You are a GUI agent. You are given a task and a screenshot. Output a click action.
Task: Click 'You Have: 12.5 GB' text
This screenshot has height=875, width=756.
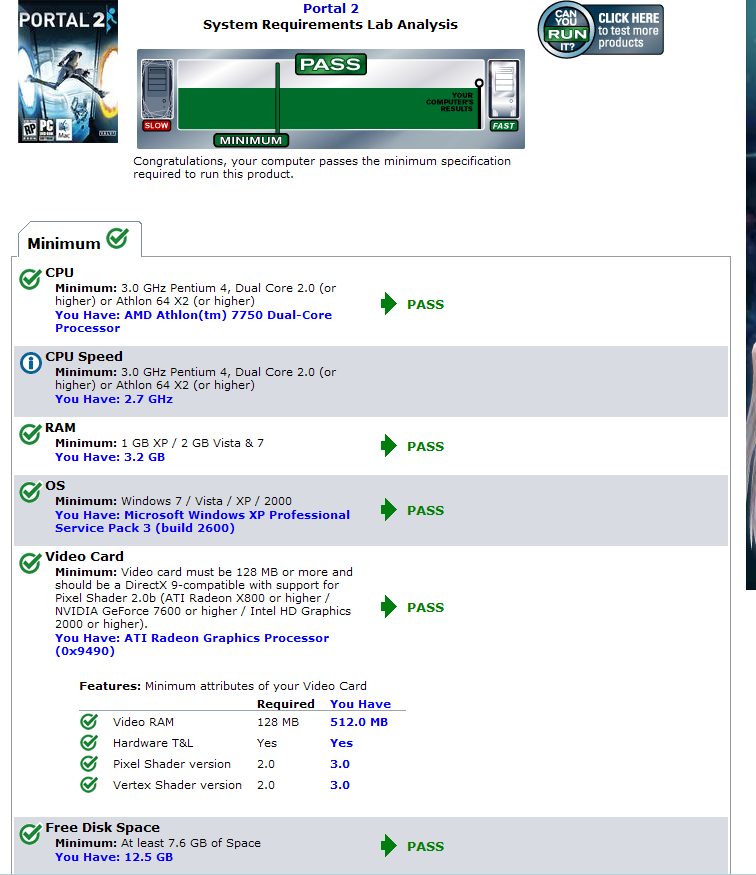click(x=114, y=857)
